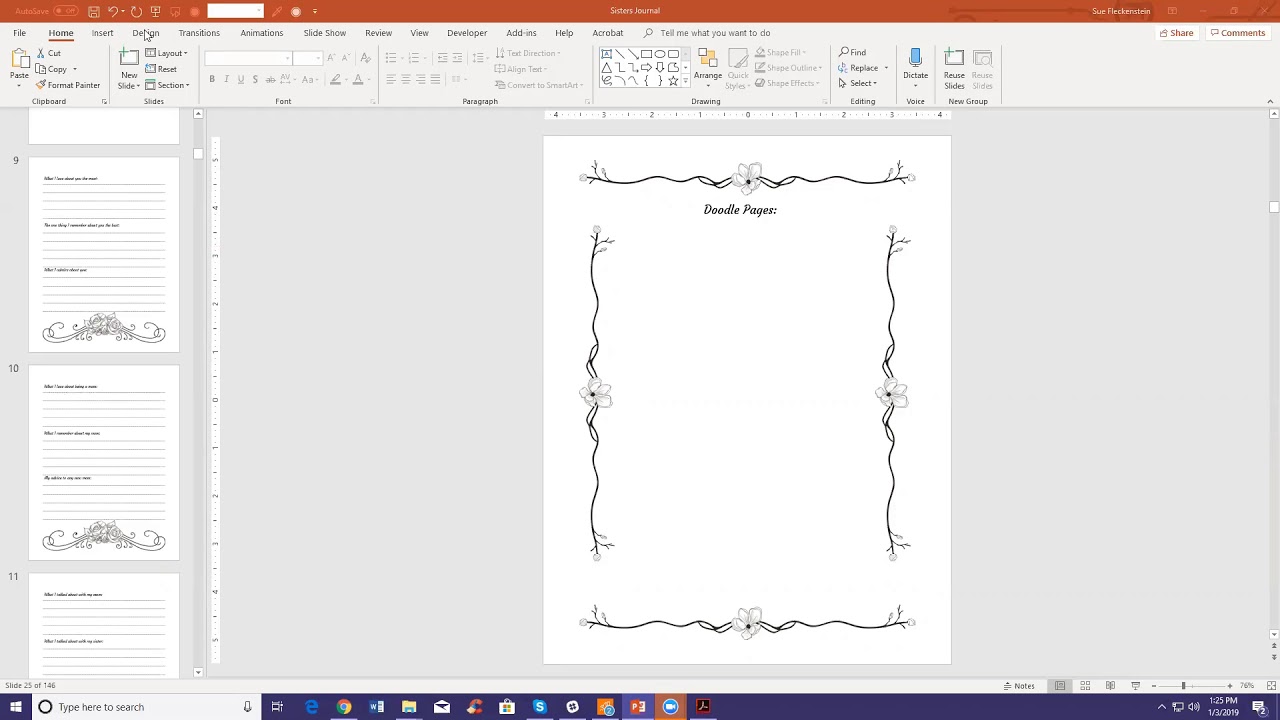This screenshot has height=720, width=1280.
Task: Toggle the Notes pane in status bar
Action: [1019, 686]
